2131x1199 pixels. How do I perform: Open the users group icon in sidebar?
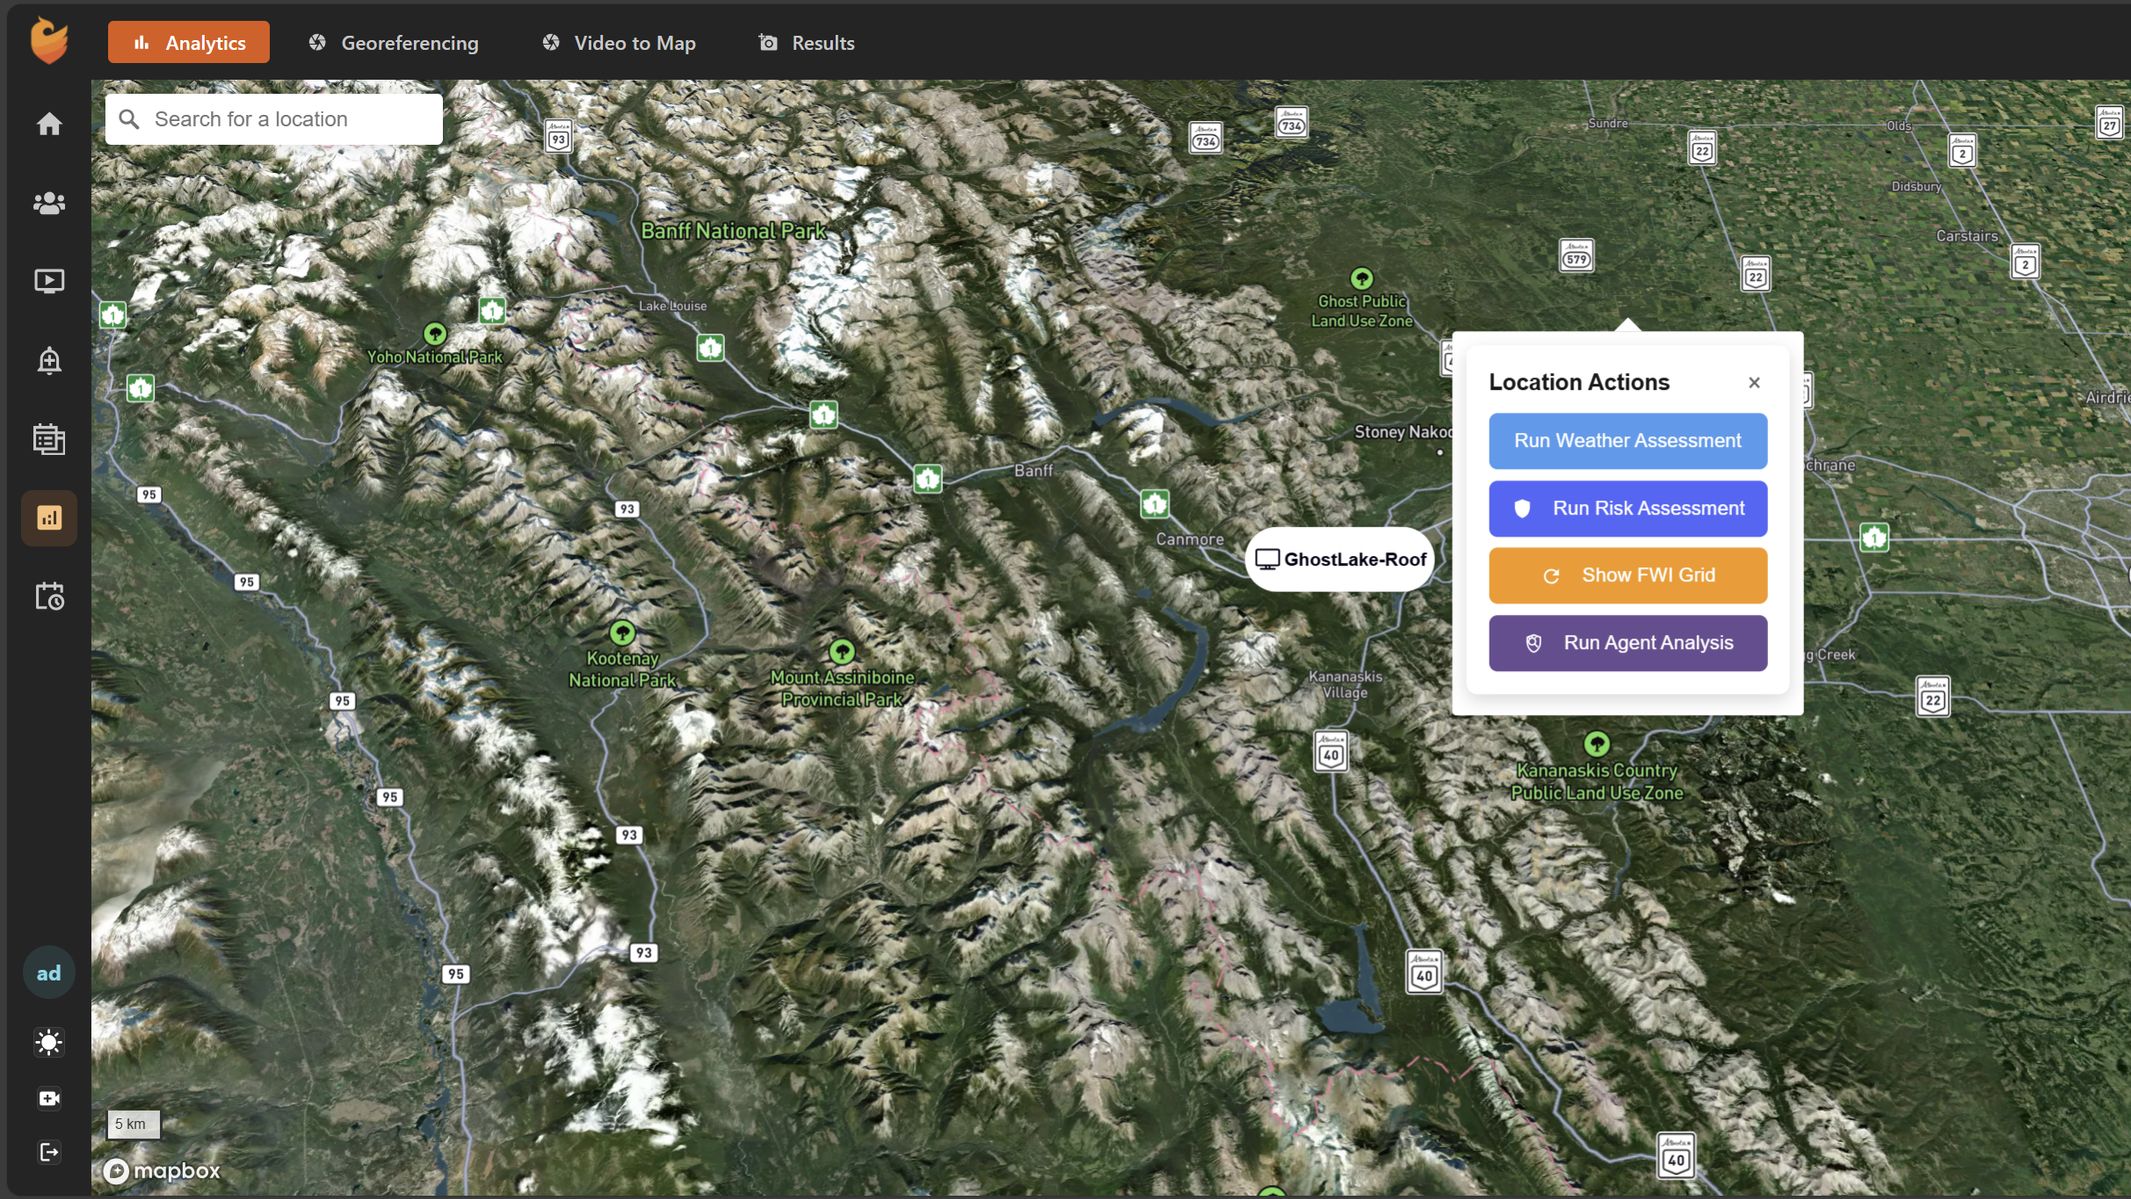pos(49,203)
